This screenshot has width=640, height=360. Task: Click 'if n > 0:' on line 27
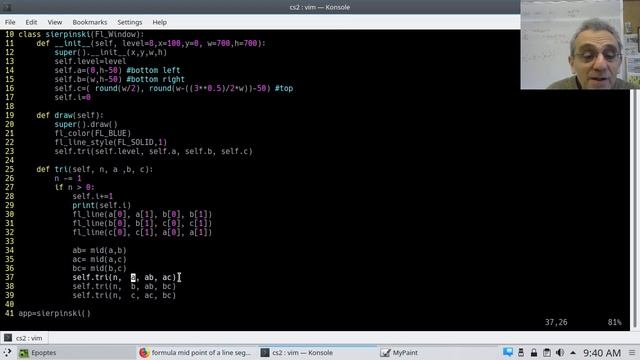click(x=74, y=187)
